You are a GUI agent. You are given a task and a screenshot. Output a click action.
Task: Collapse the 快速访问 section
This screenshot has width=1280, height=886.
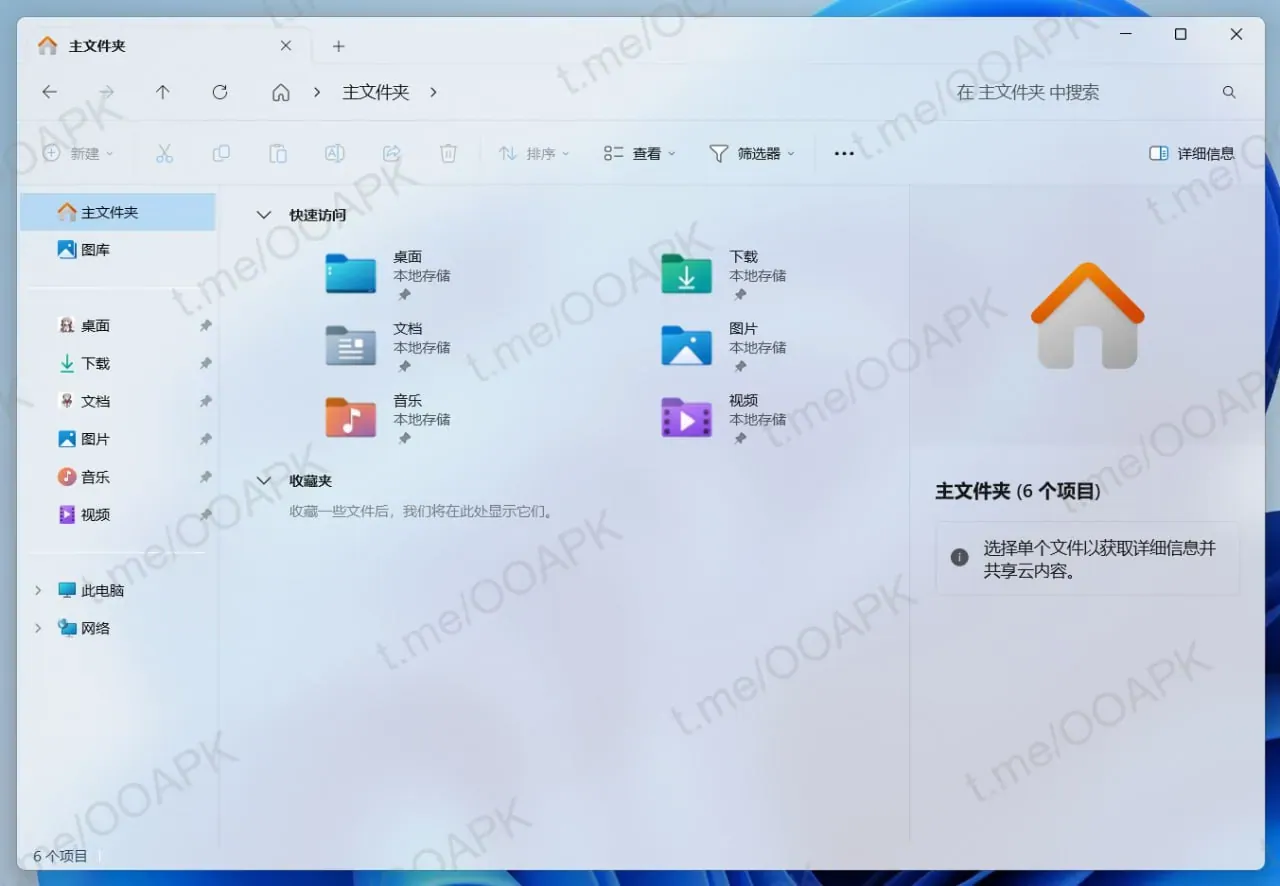tap(263, 214)
